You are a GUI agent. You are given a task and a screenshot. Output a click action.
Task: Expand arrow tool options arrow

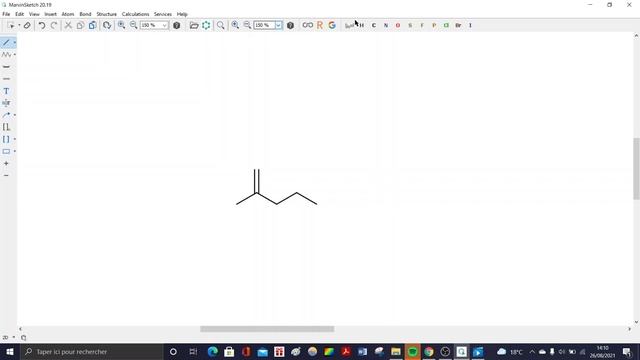(x=15, y=115)
